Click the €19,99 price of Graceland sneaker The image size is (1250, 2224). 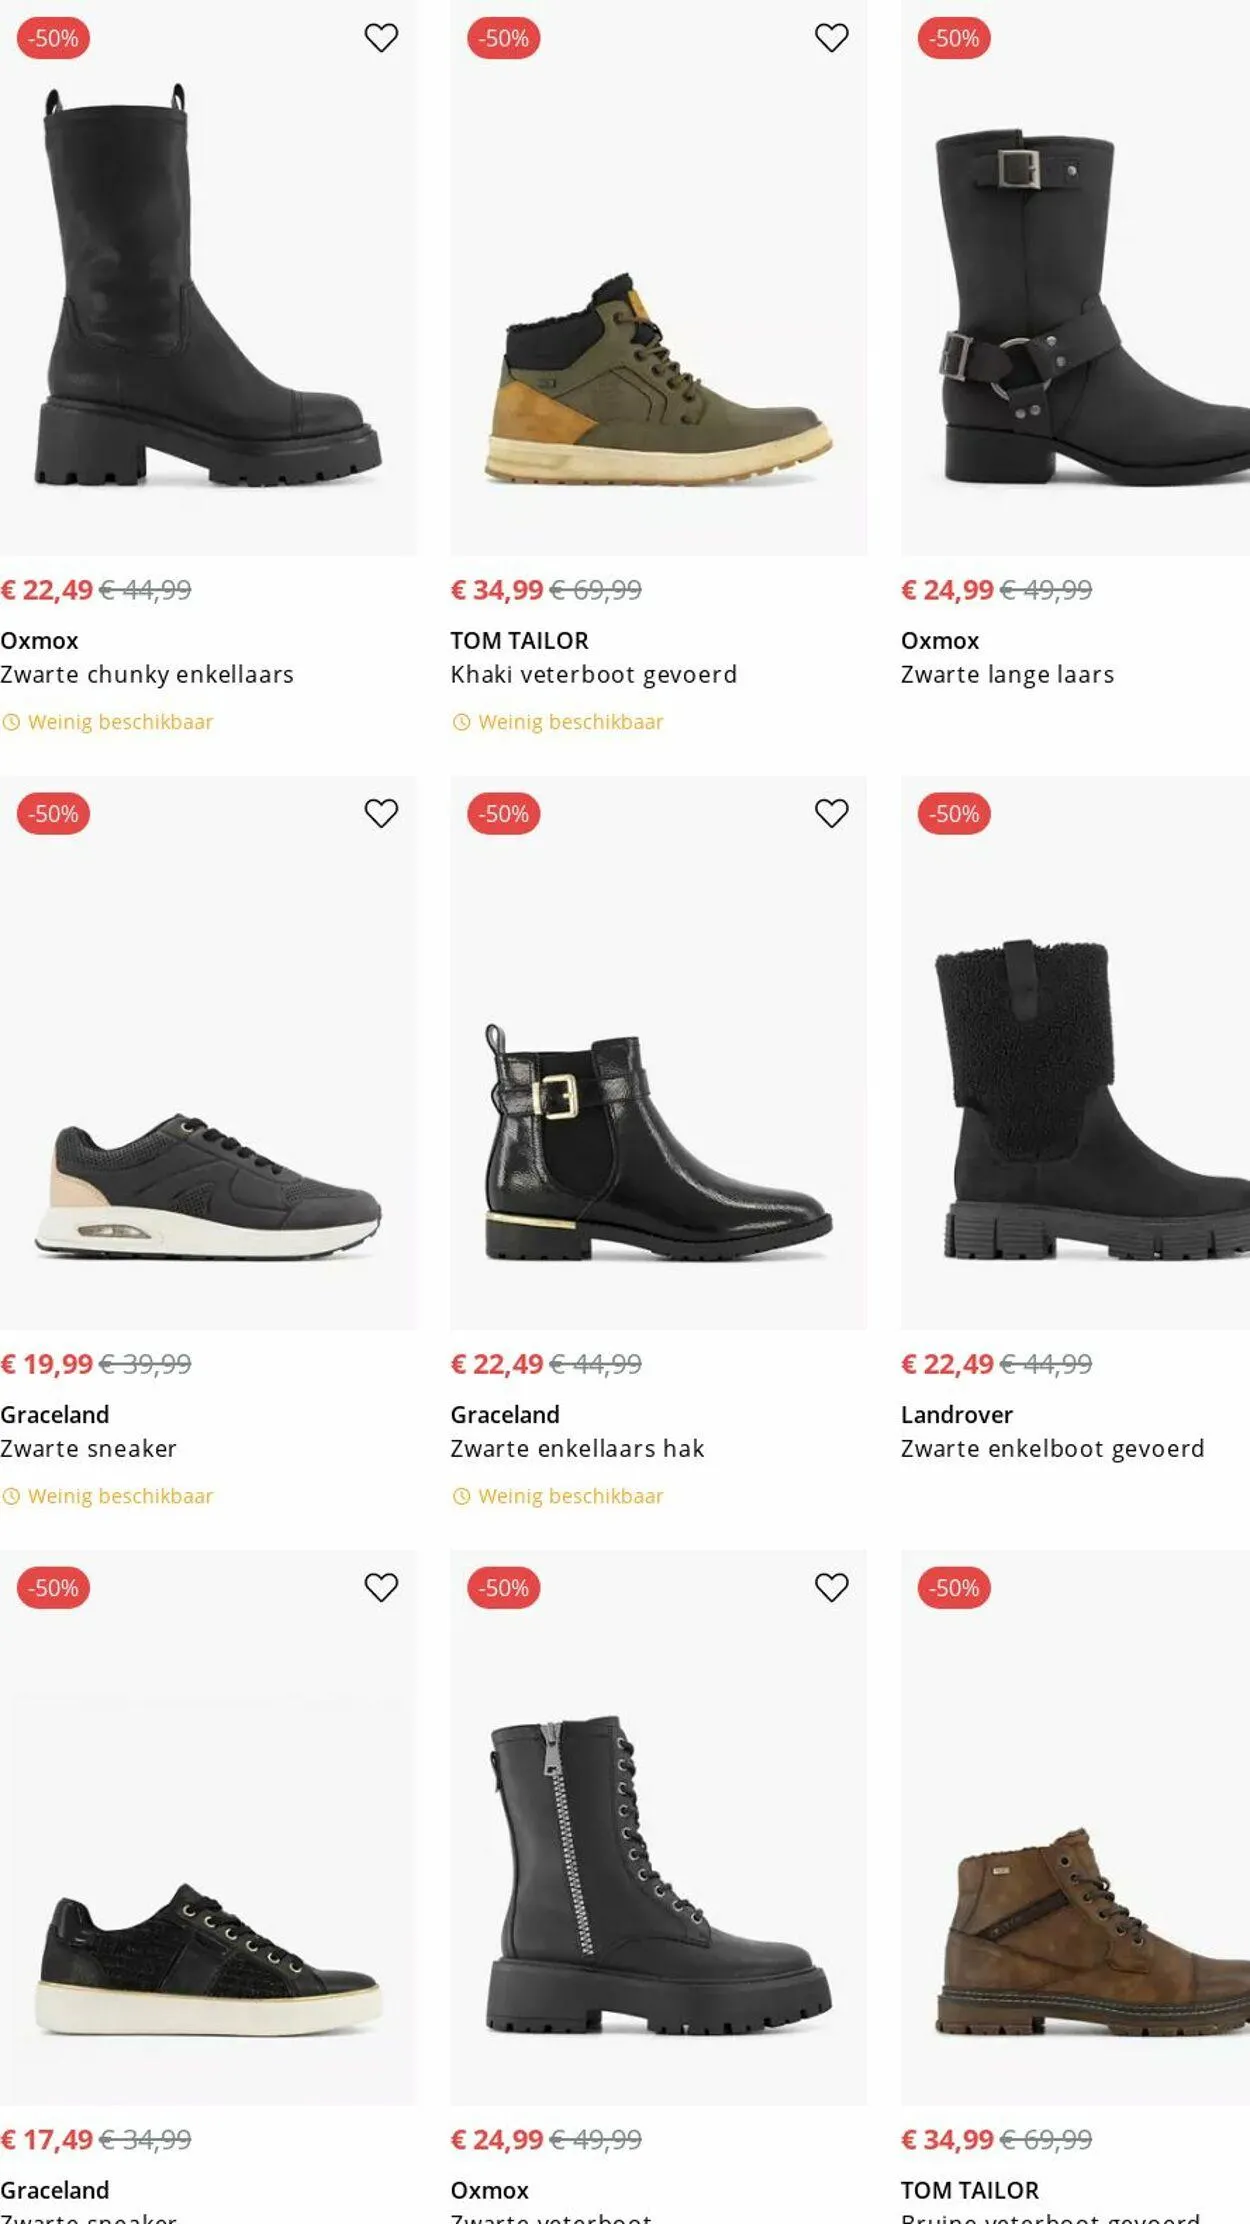[47, 1364]
